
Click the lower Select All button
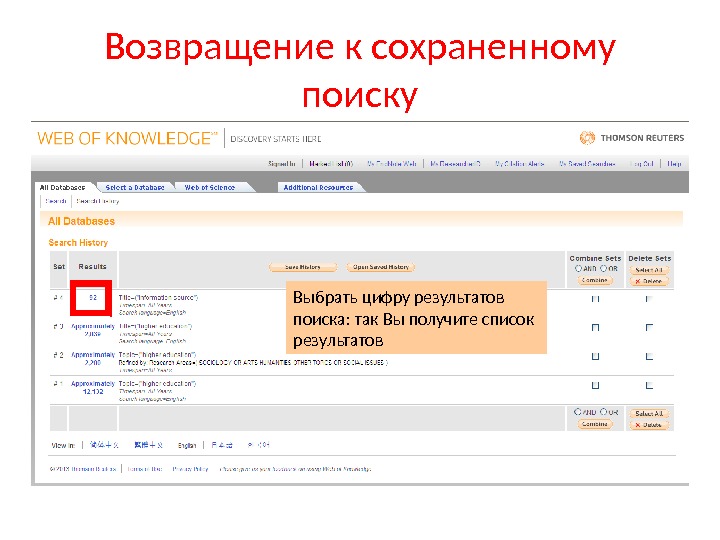click(649, 414)
